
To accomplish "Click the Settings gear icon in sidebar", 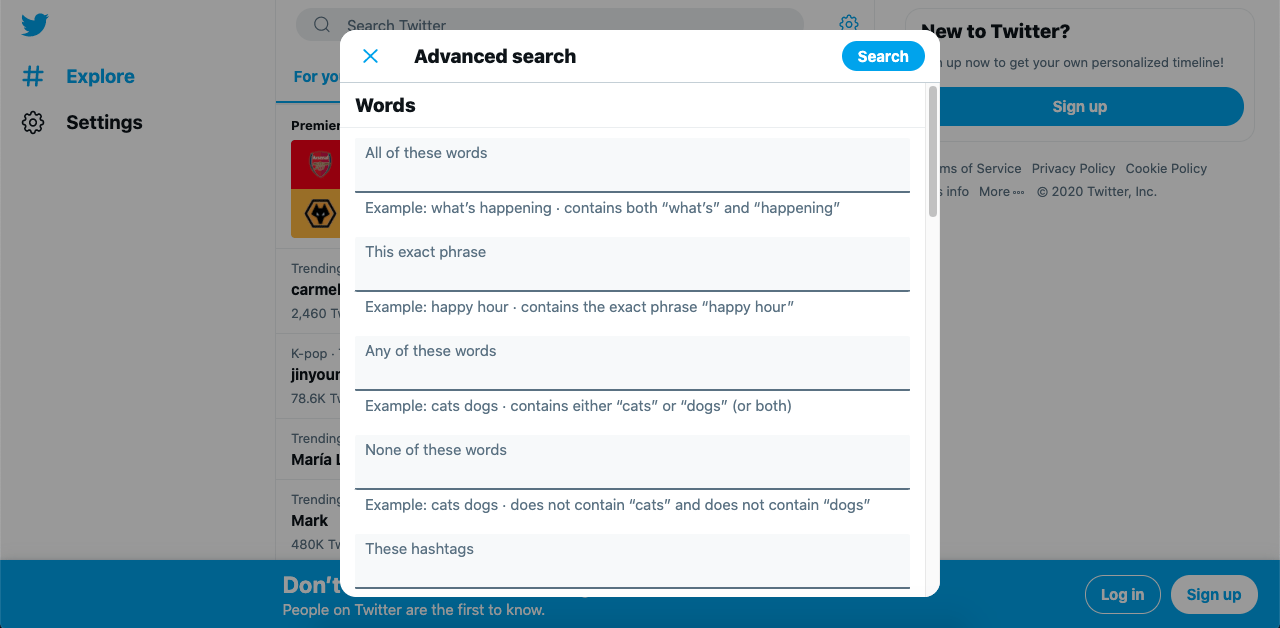I will (33, 122).
